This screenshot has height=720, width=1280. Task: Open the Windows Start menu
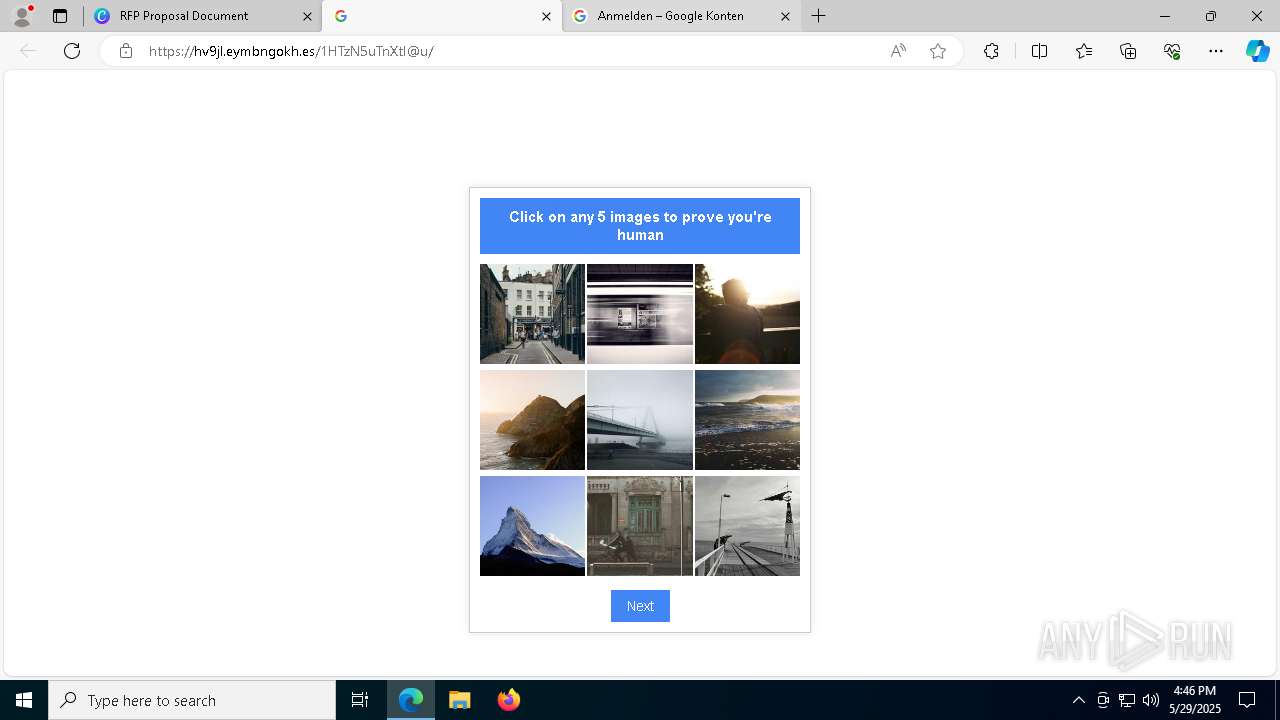click(x=24, y=700)
